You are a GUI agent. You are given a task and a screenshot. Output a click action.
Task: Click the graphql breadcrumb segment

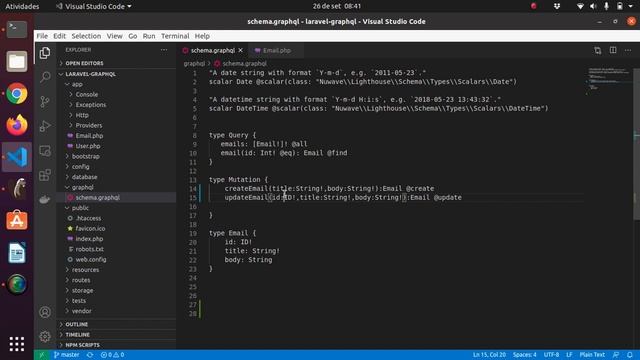194,64
